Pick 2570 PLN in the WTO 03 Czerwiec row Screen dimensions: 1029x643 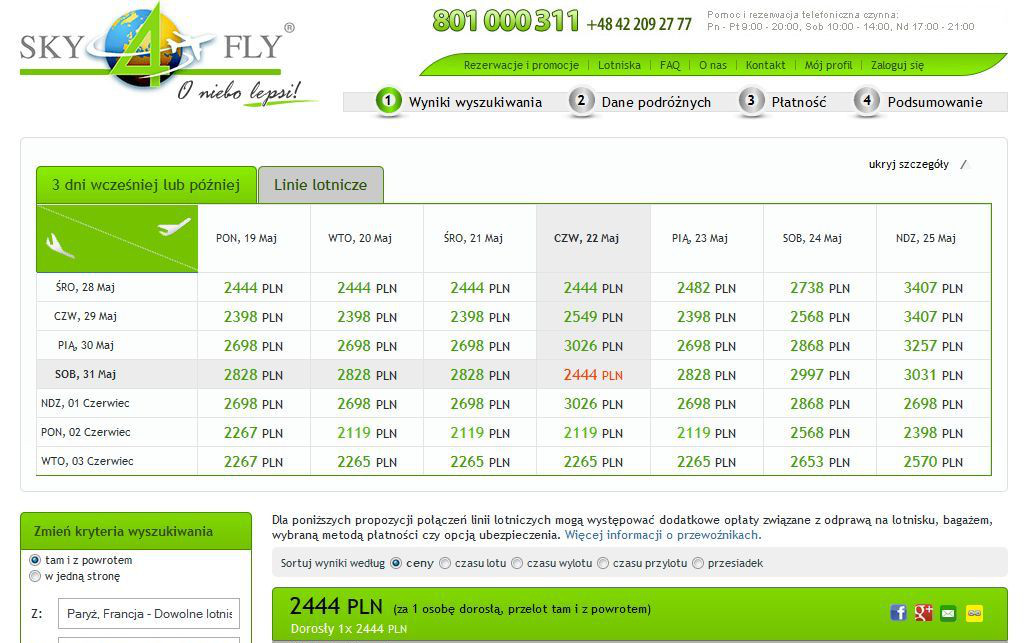pos(933,461)
